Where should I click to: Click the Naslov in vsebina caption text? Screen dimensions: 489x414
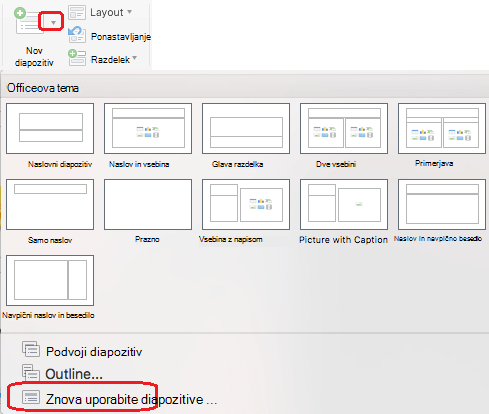click(x=139, y=164)
